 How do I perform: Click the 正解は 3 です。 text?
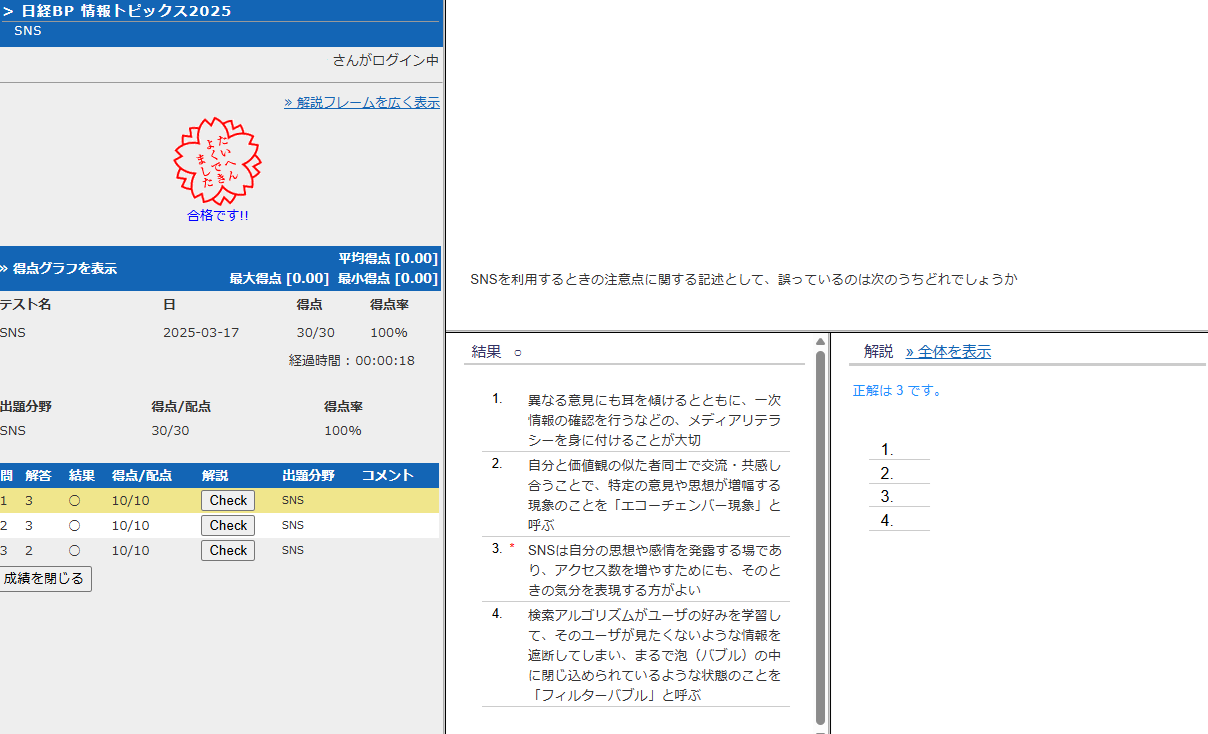[x=897, y=391]
